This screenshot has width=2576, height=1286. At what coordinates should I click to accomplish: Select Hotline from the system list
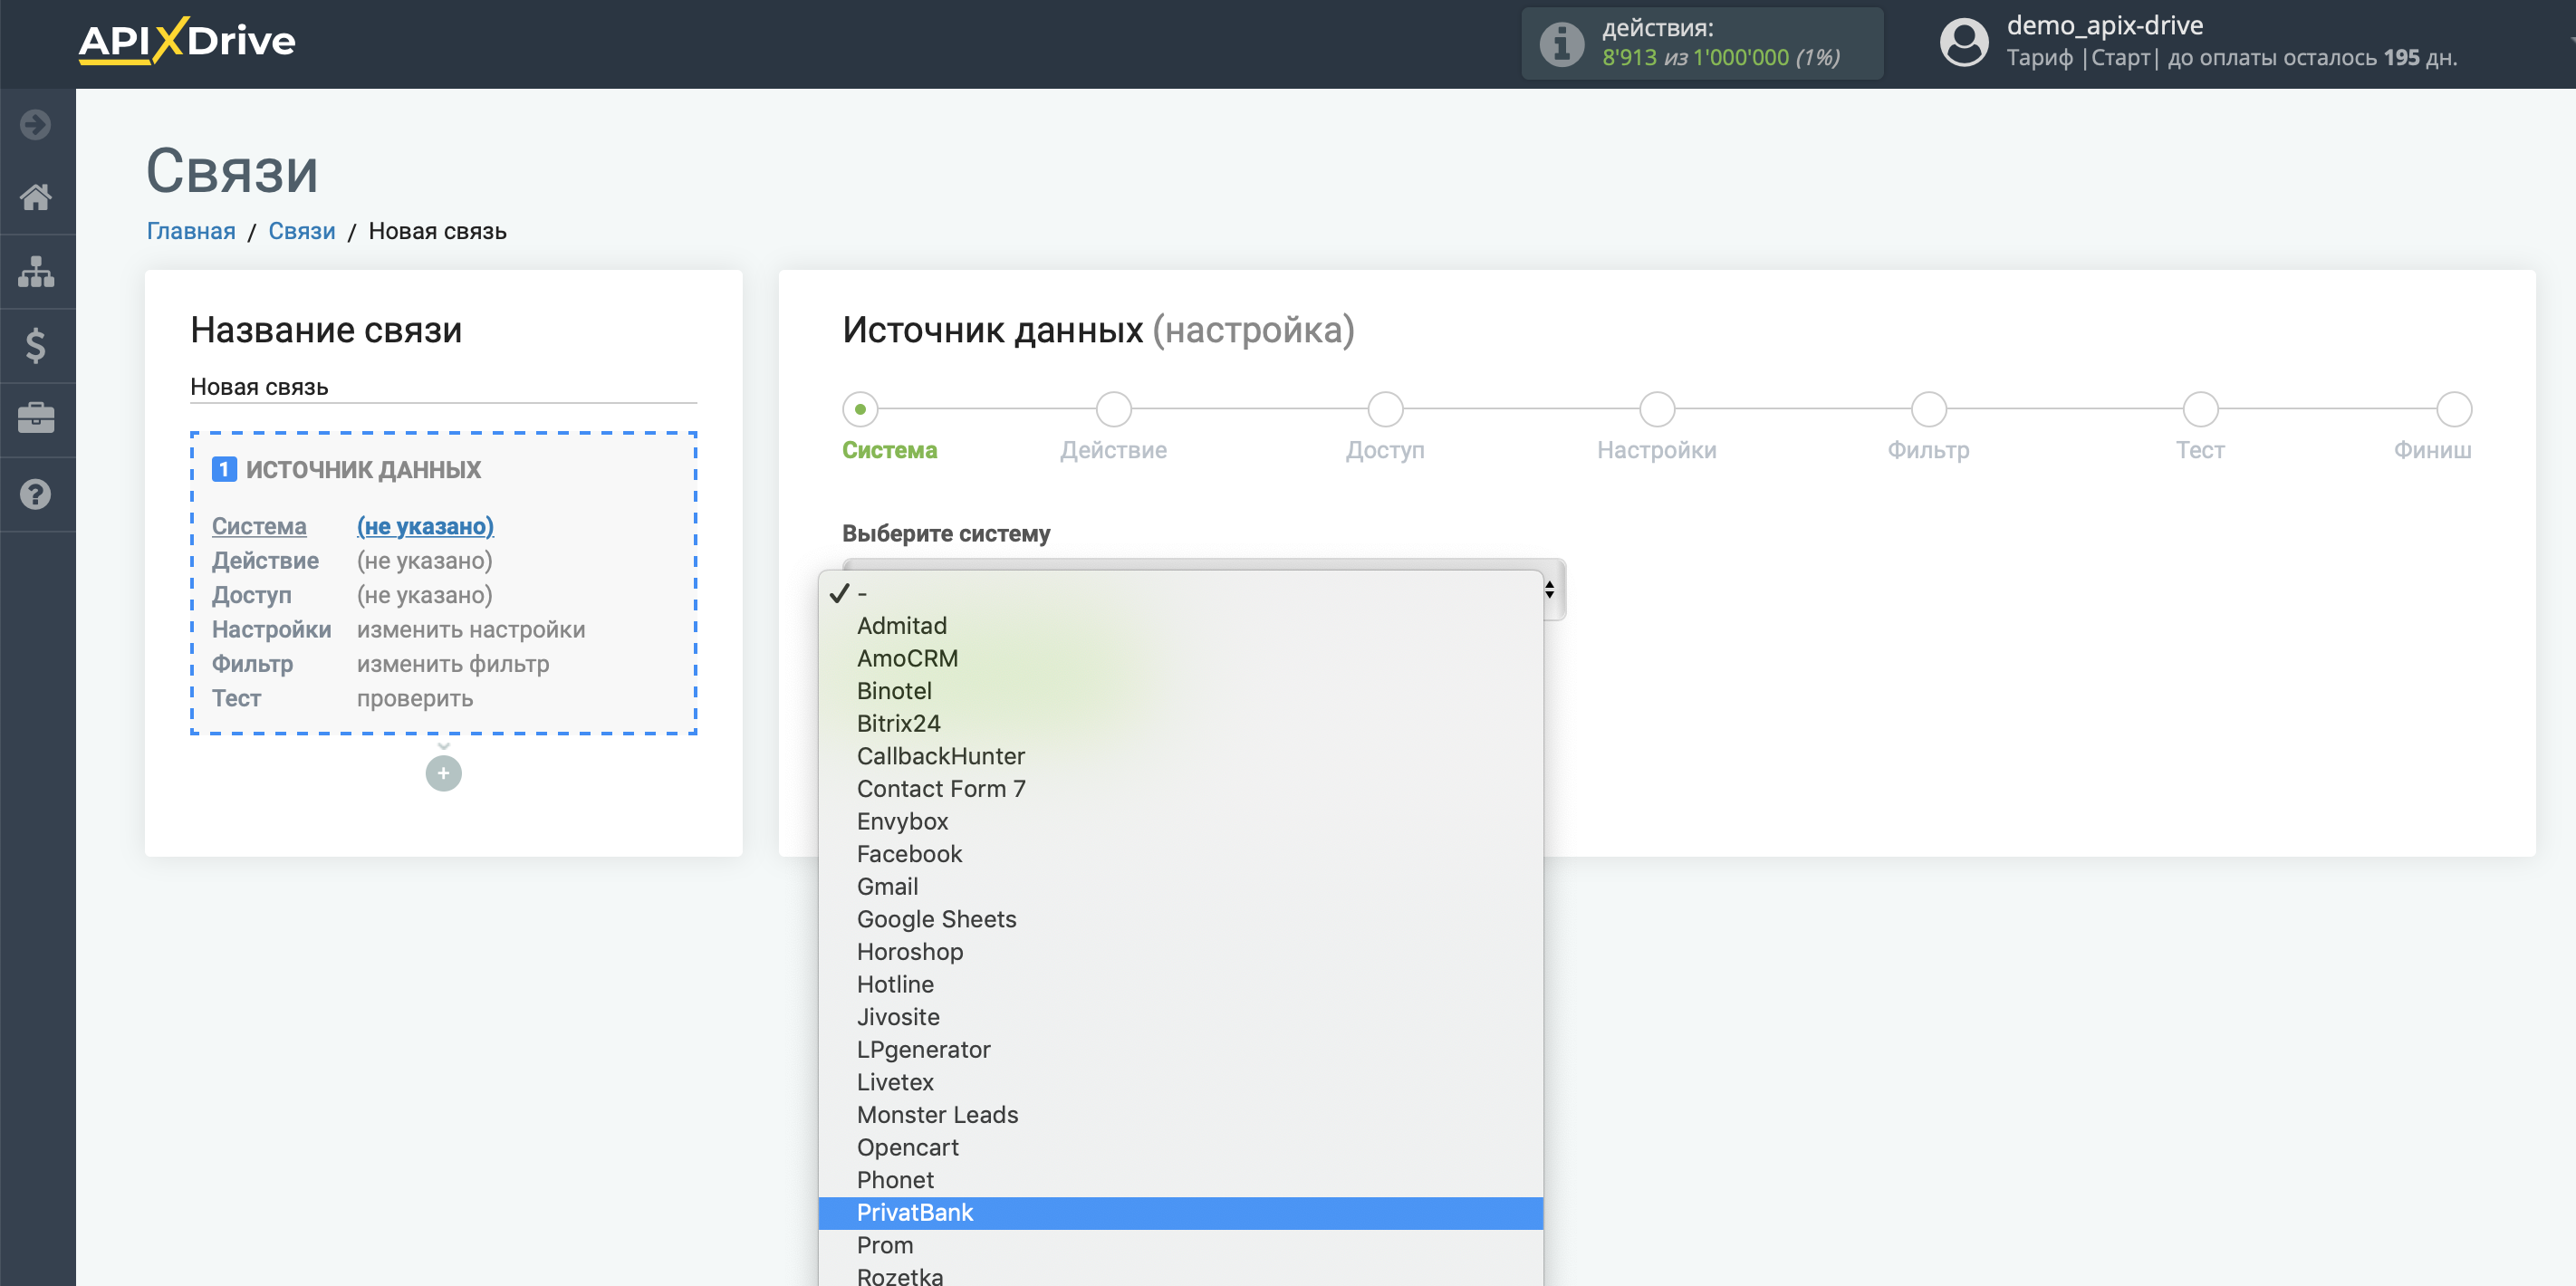[x=1180, y=984]
